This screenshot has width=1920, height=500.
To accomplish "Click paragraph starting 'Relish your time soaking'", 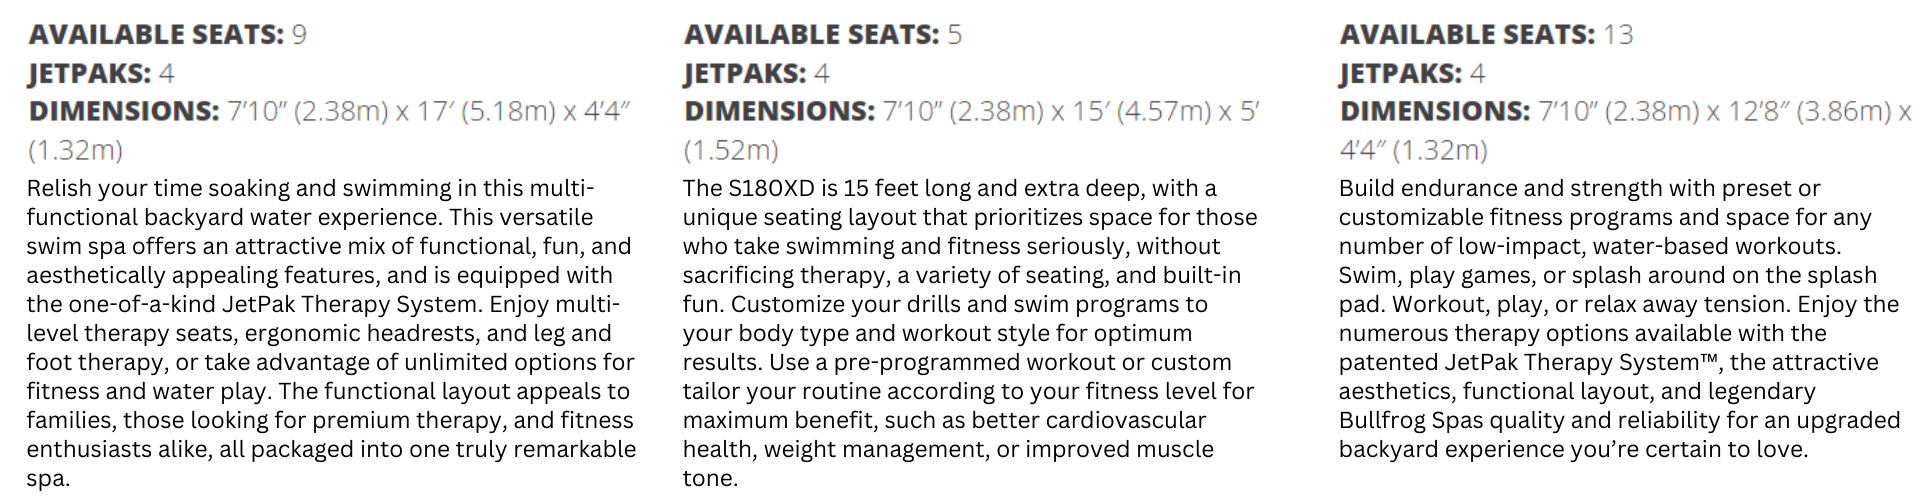I will [331, 333].
